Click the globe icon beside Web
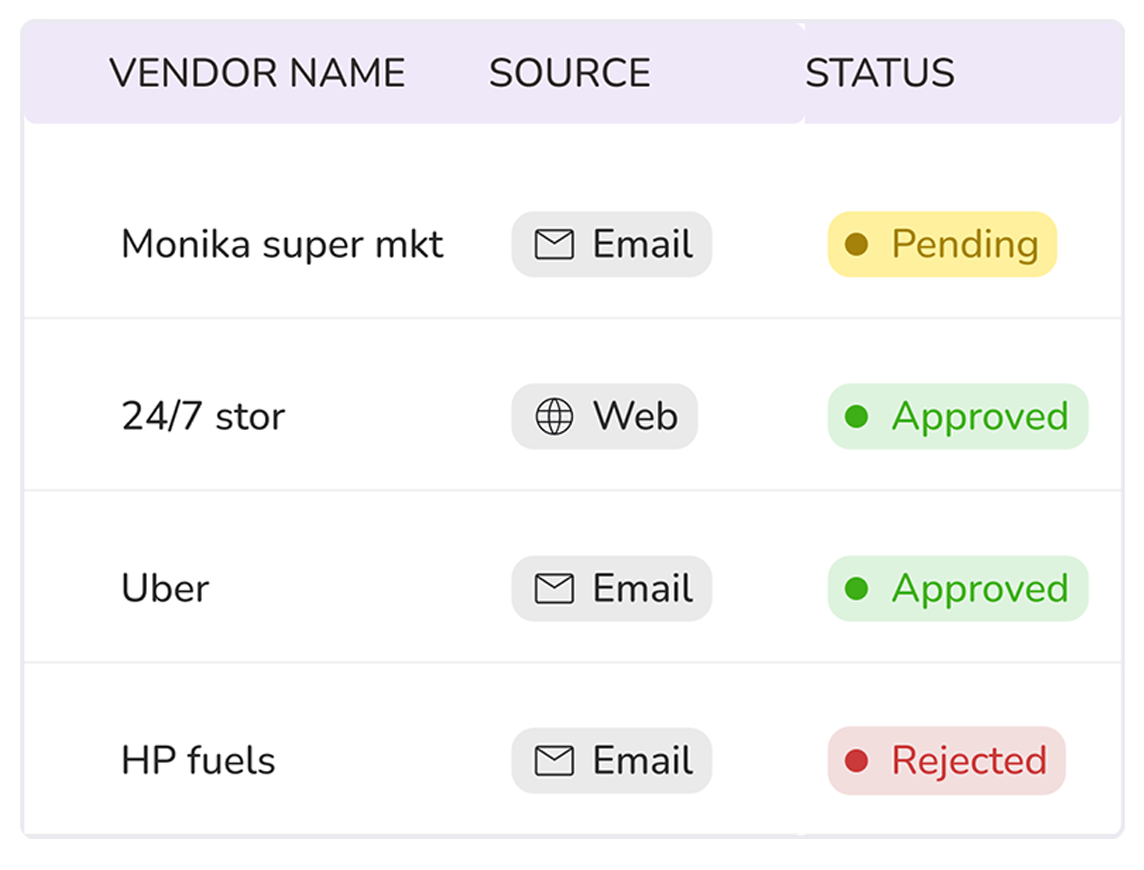Image resolution: width=1144 pixels, height=870 pixels. [554, 417]
